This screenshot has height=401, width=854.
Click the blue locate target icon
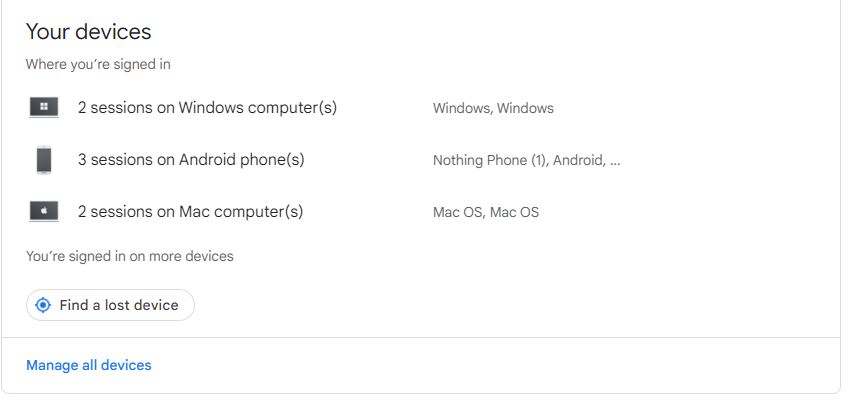click(x=43, y=305)
